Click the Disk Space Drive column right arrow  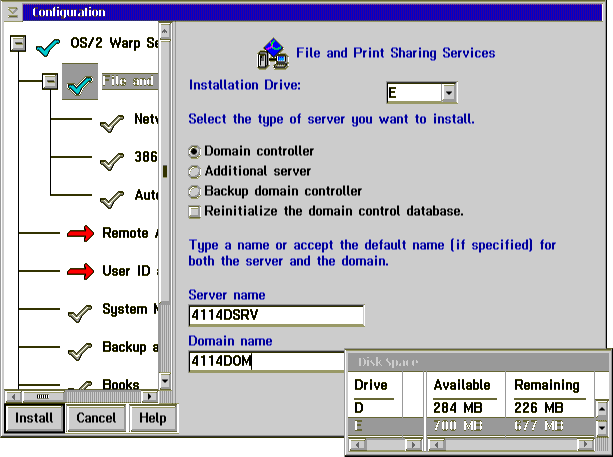413,444
